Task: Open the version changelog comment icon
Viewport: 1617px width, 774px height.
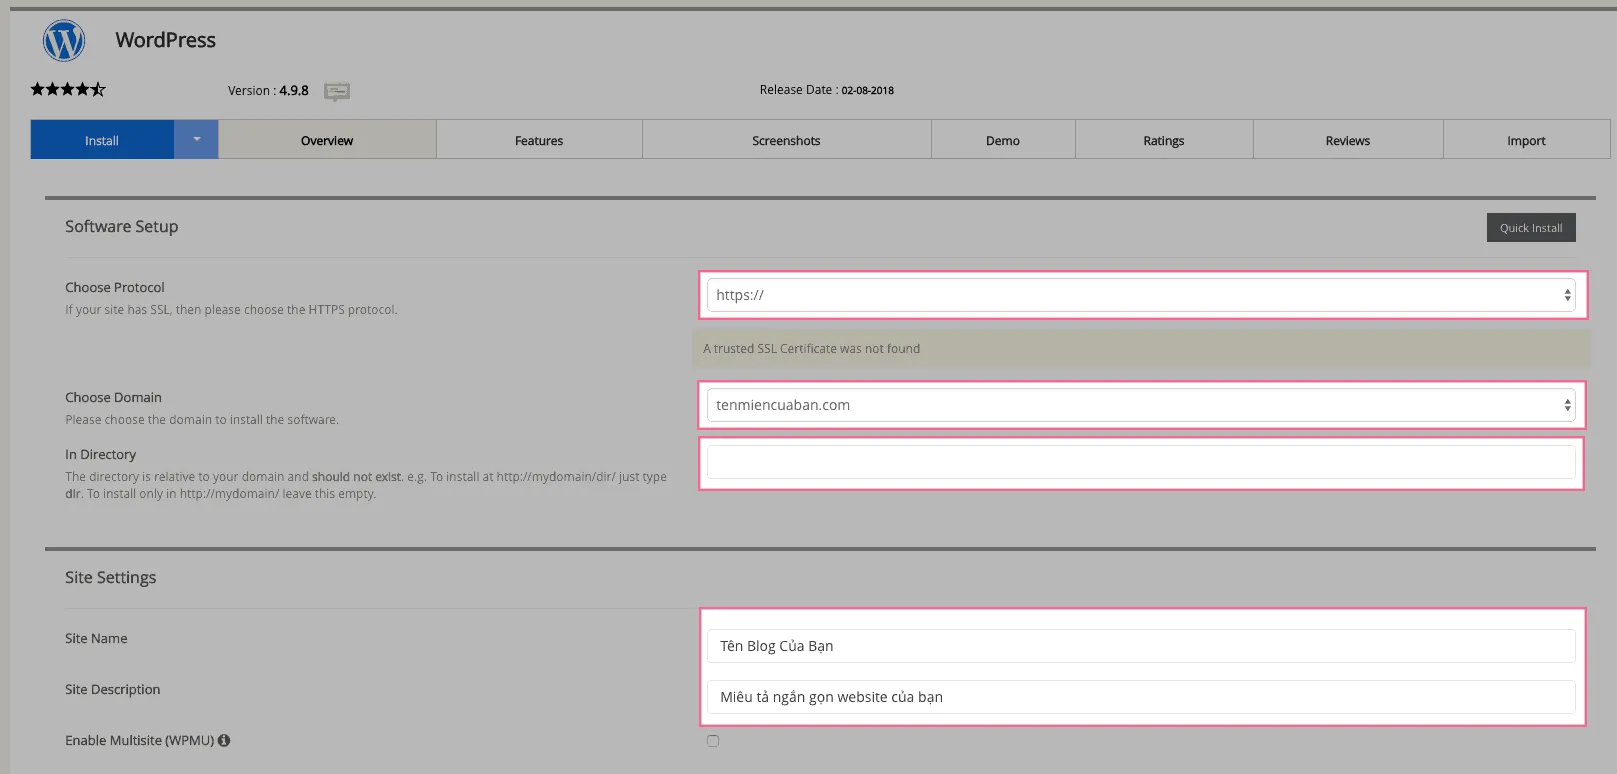Action: pyautogui.click(x=337, y=92)
